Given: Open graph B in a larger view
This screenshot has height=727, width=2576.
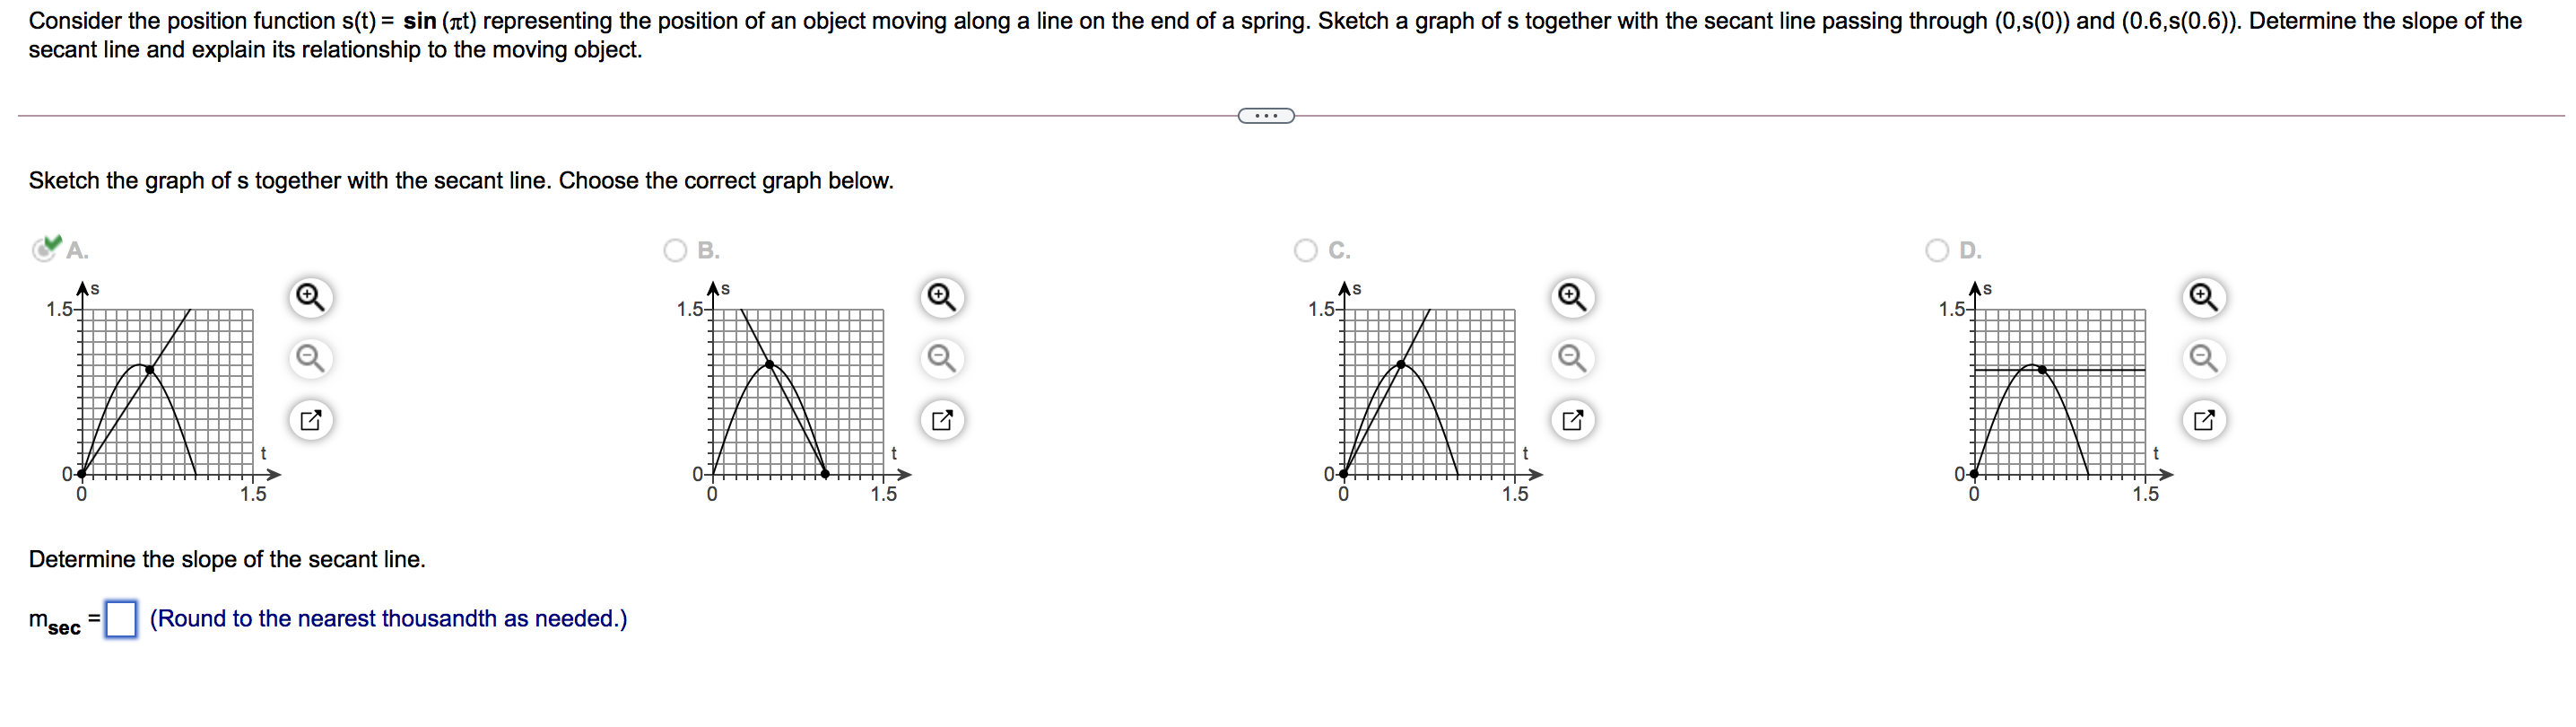Looking at the screenshot, I should click(941, 420).
